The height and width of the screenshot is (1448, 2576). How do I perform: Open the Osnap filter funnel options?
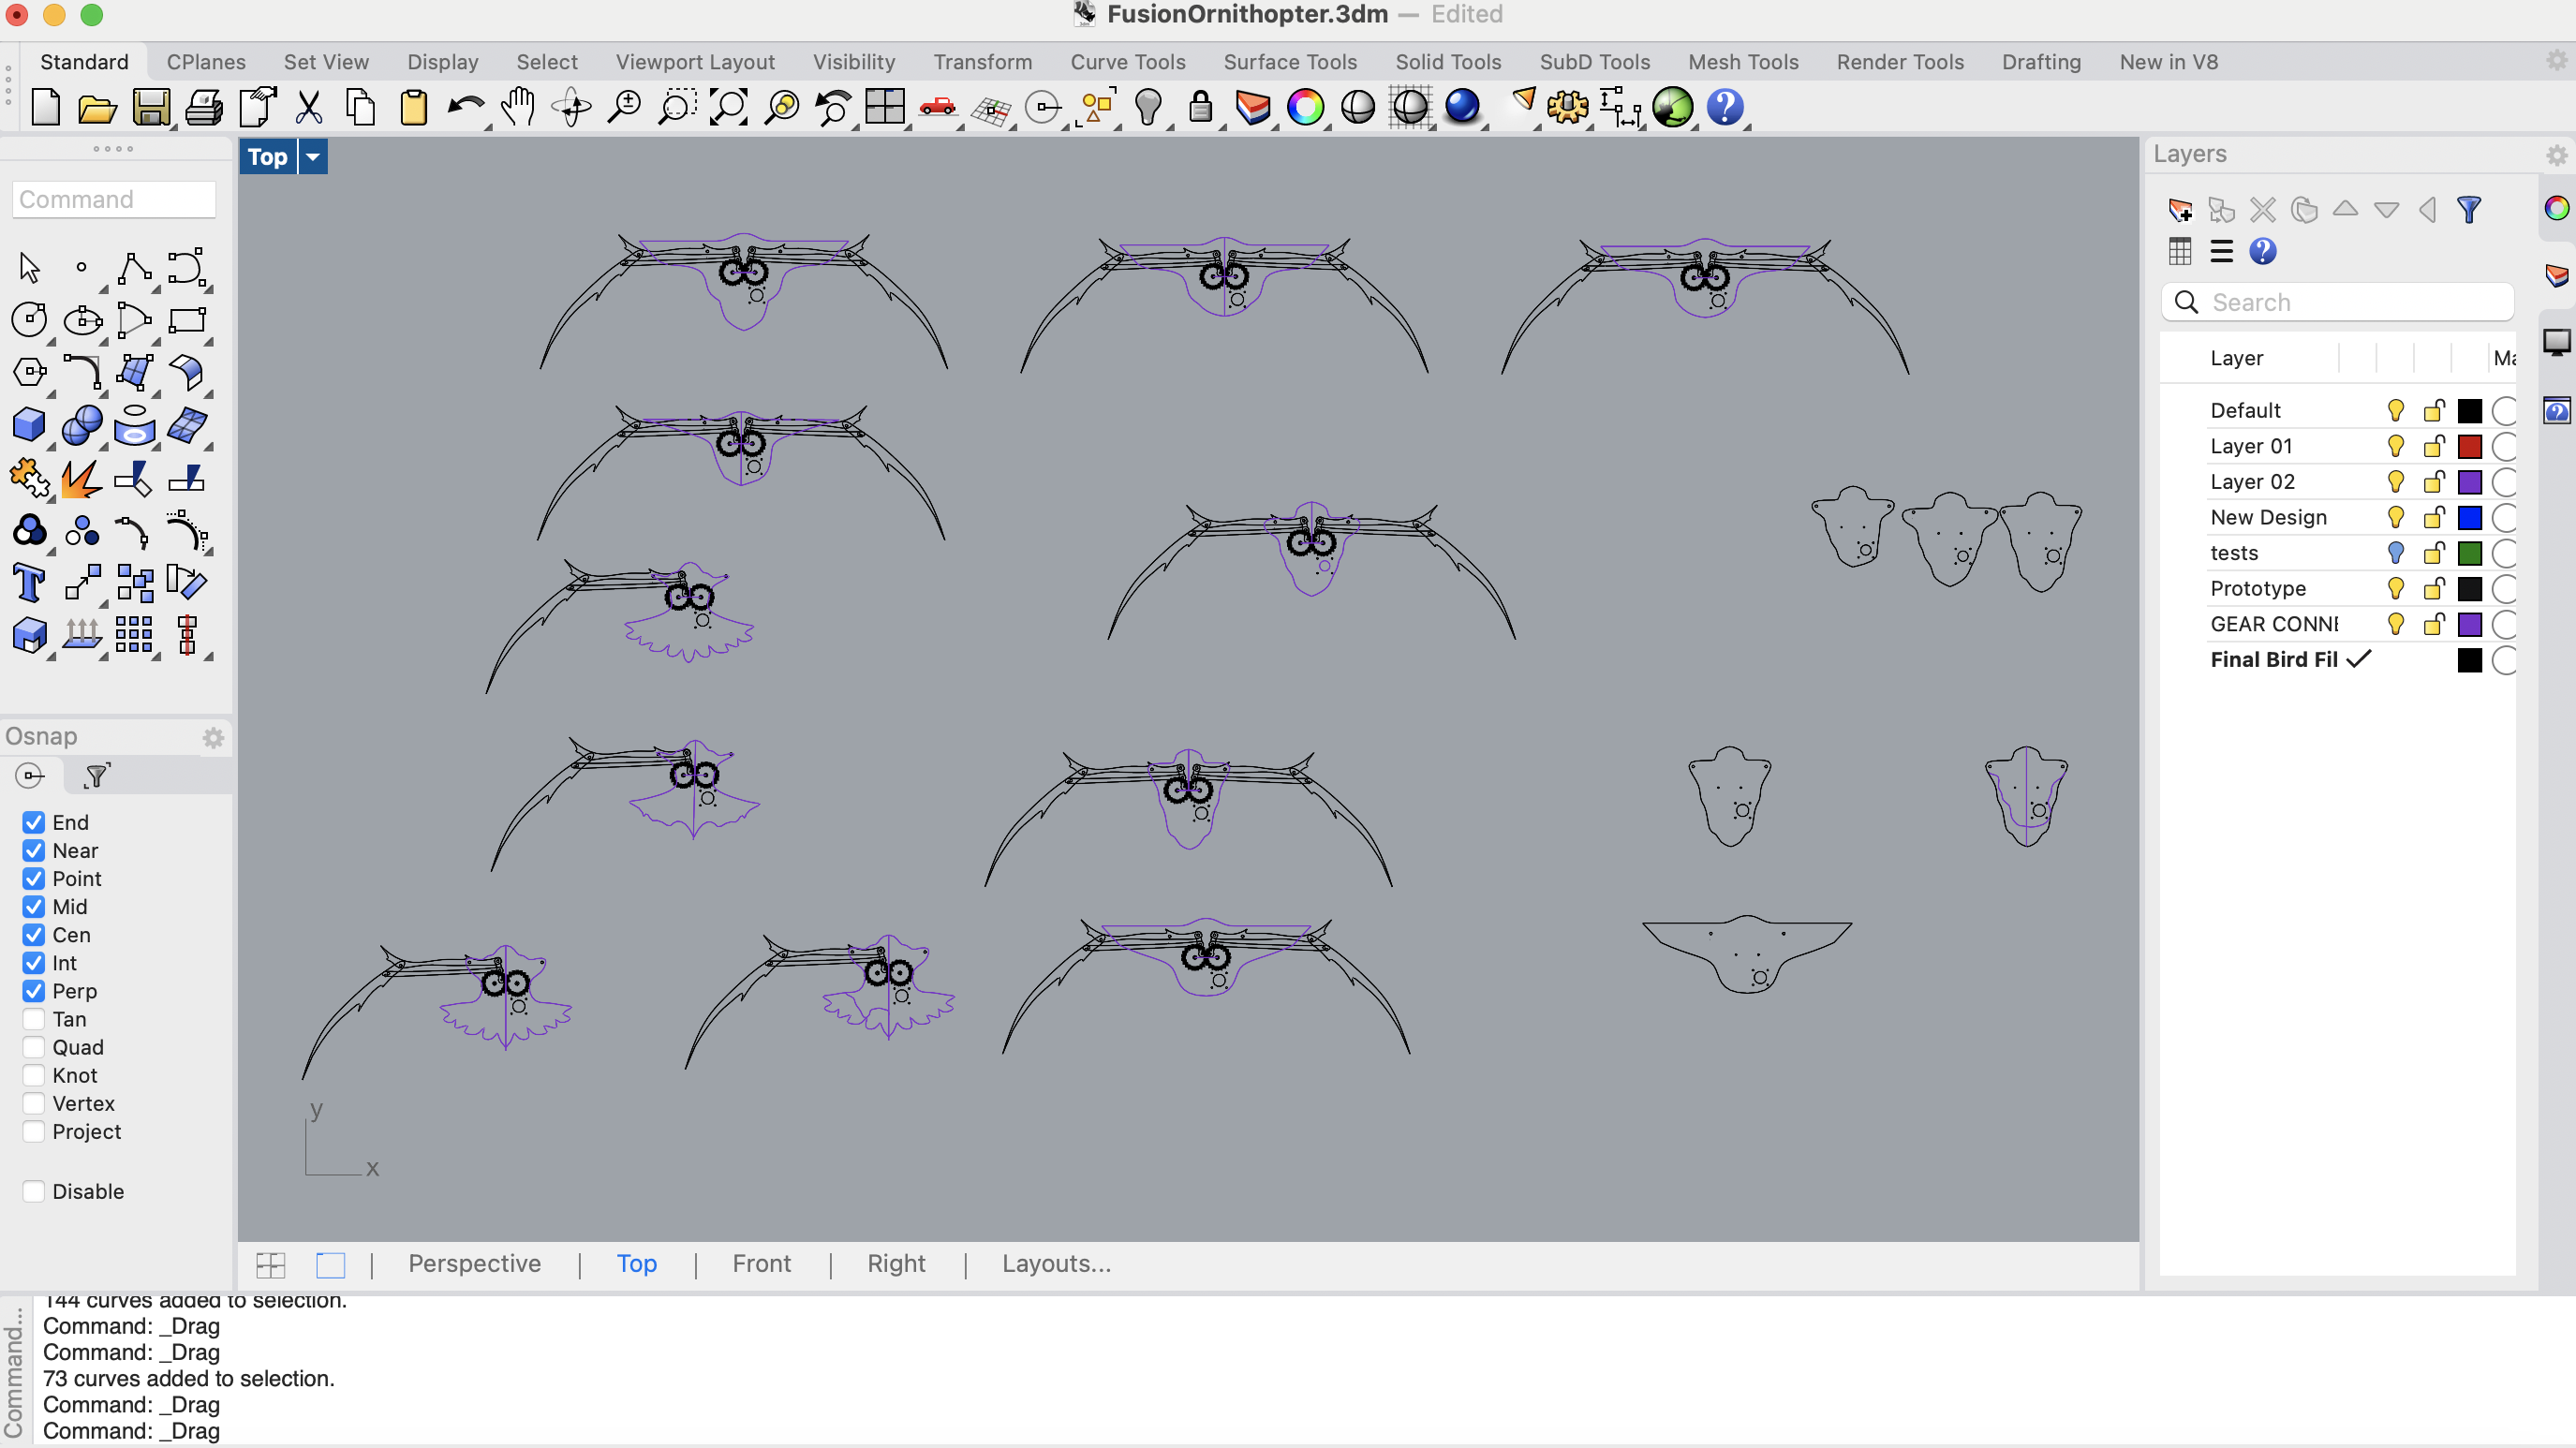click(x=97, y=775)
